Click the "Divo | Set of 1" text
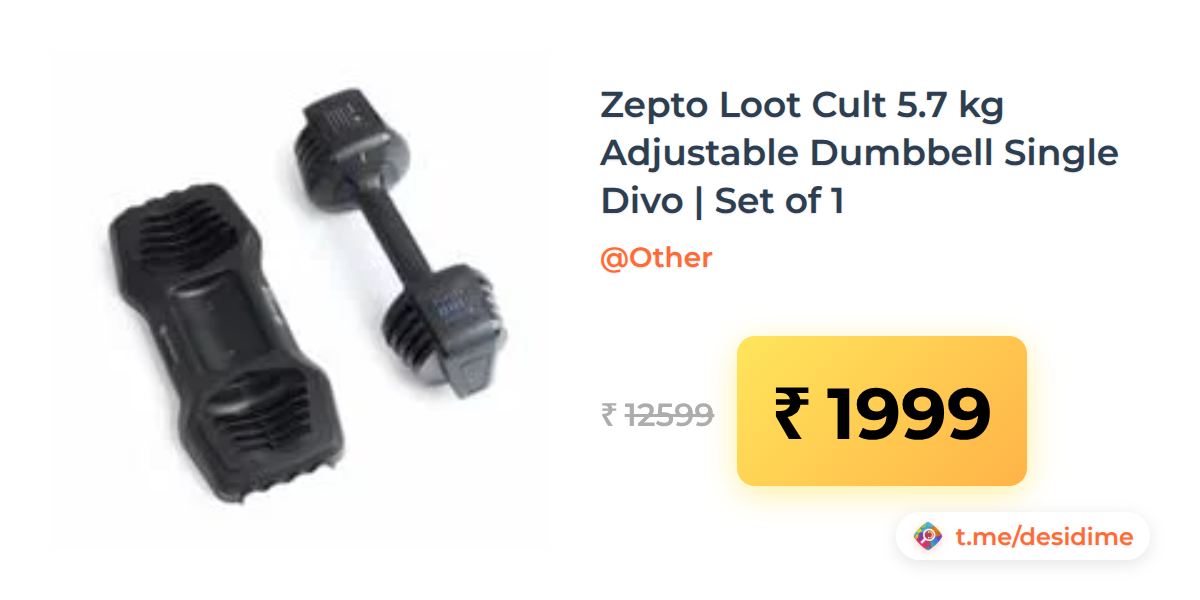 (722, 201)
